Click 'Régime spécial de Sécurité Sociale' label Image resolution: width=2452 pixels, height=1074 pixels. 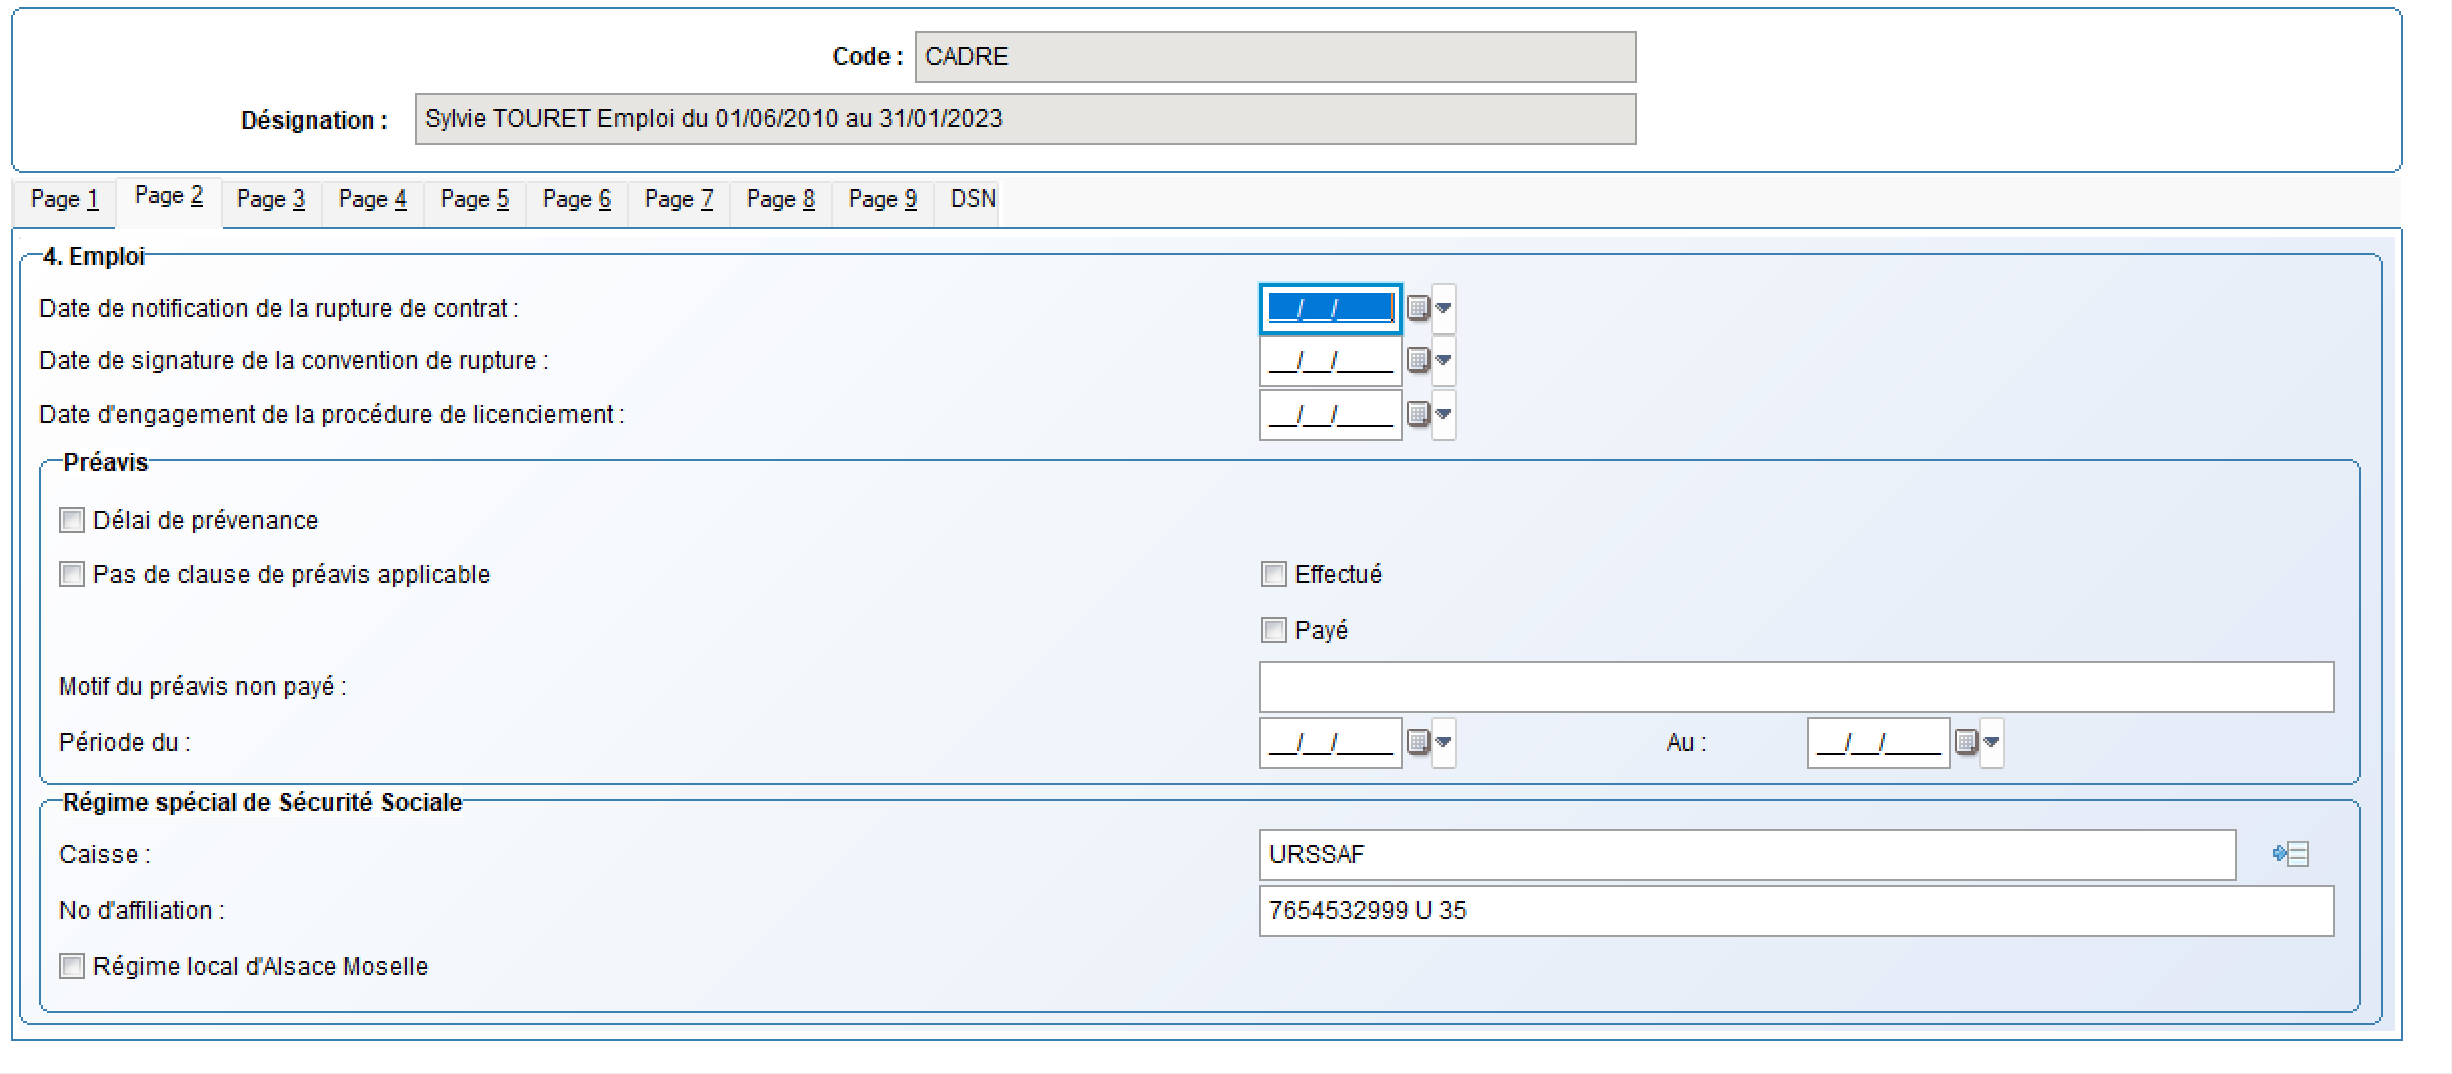pyautogui.click(x=263, y=803)
